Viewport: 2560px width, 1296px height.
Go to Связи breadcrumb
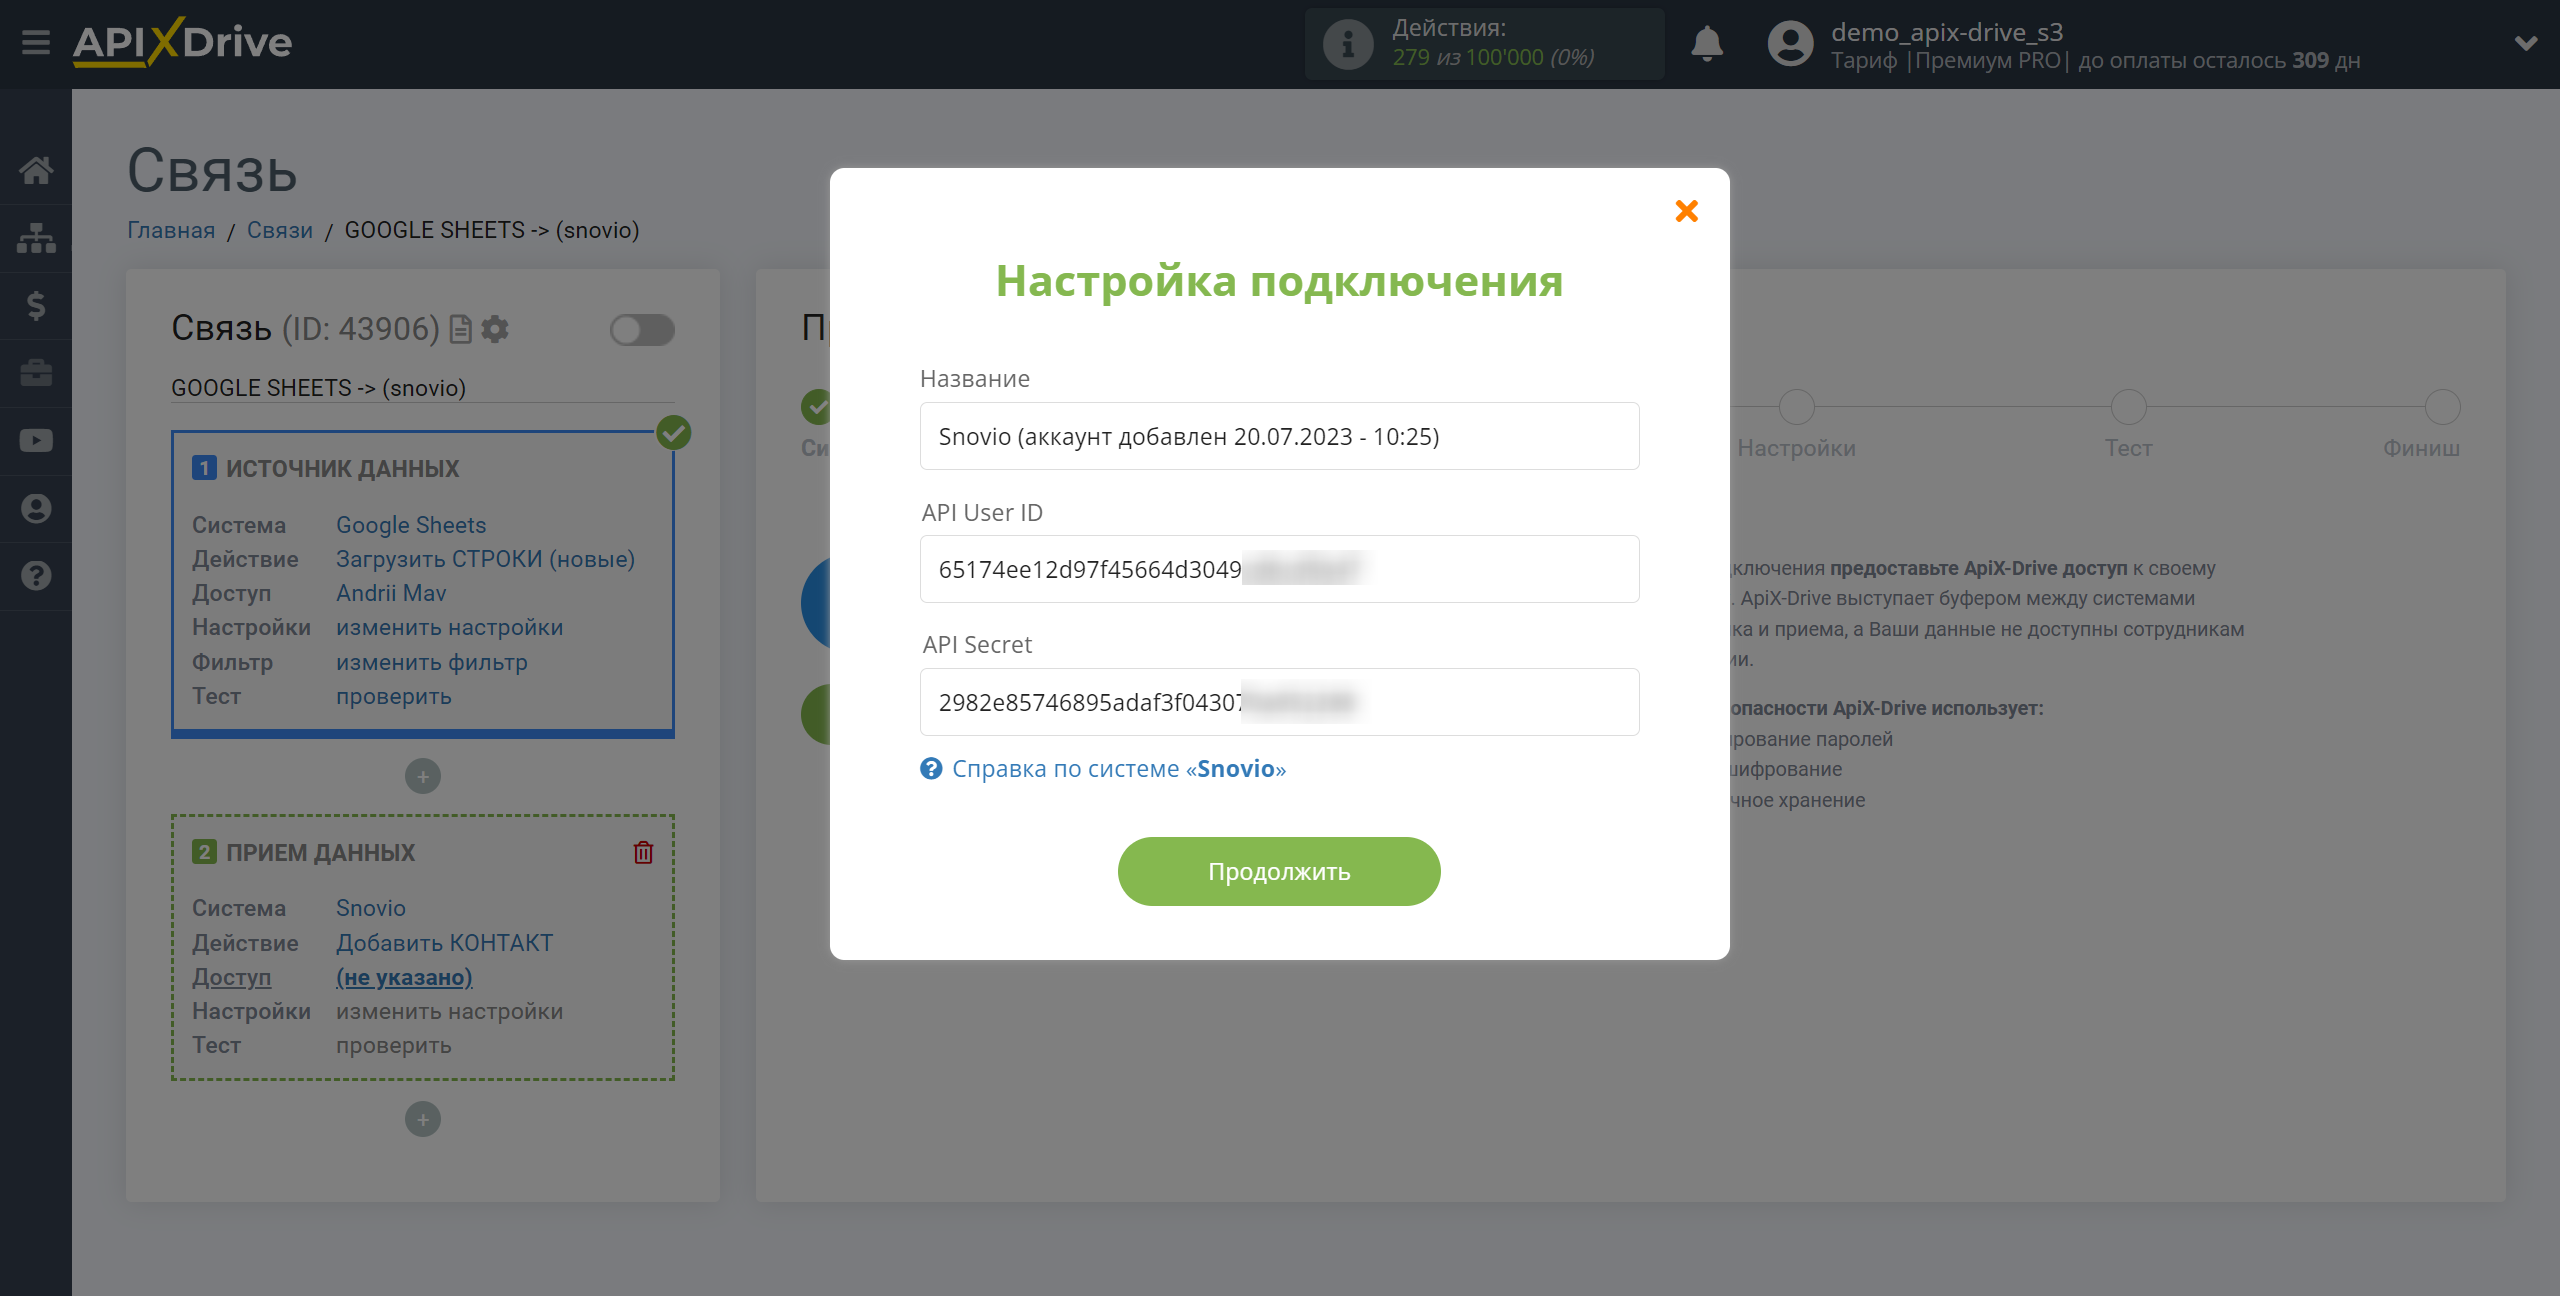pos(280,230)
